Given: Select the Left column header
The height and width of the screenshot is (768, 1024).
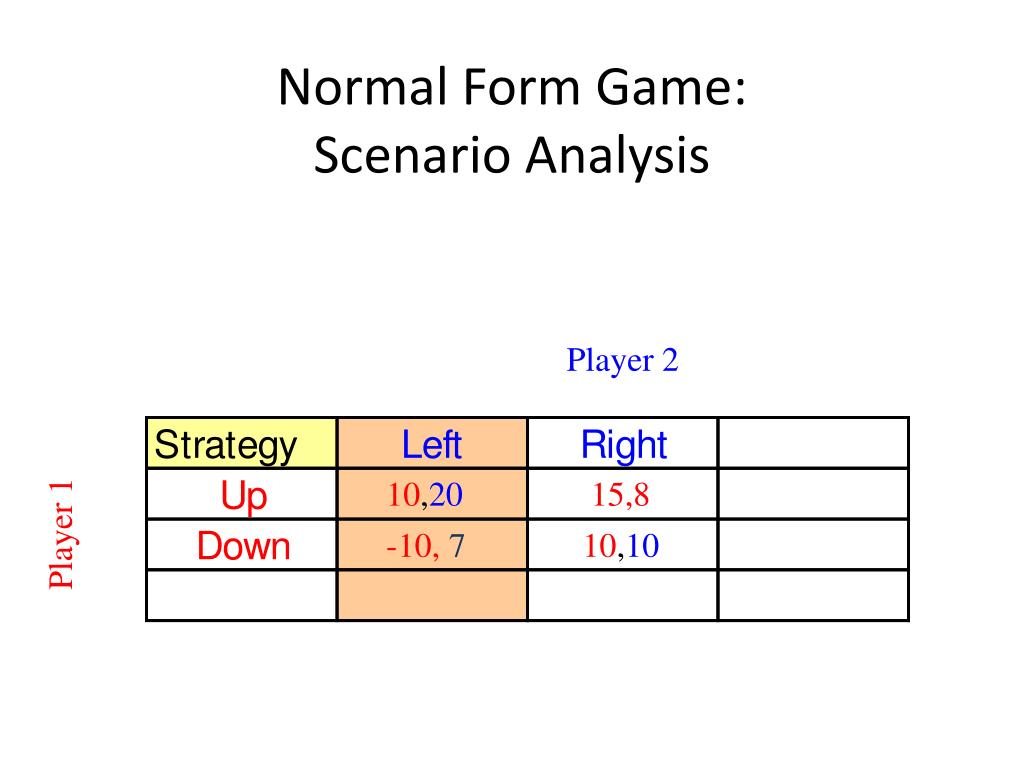Looking at the screenshot, I should click(432, 443).
